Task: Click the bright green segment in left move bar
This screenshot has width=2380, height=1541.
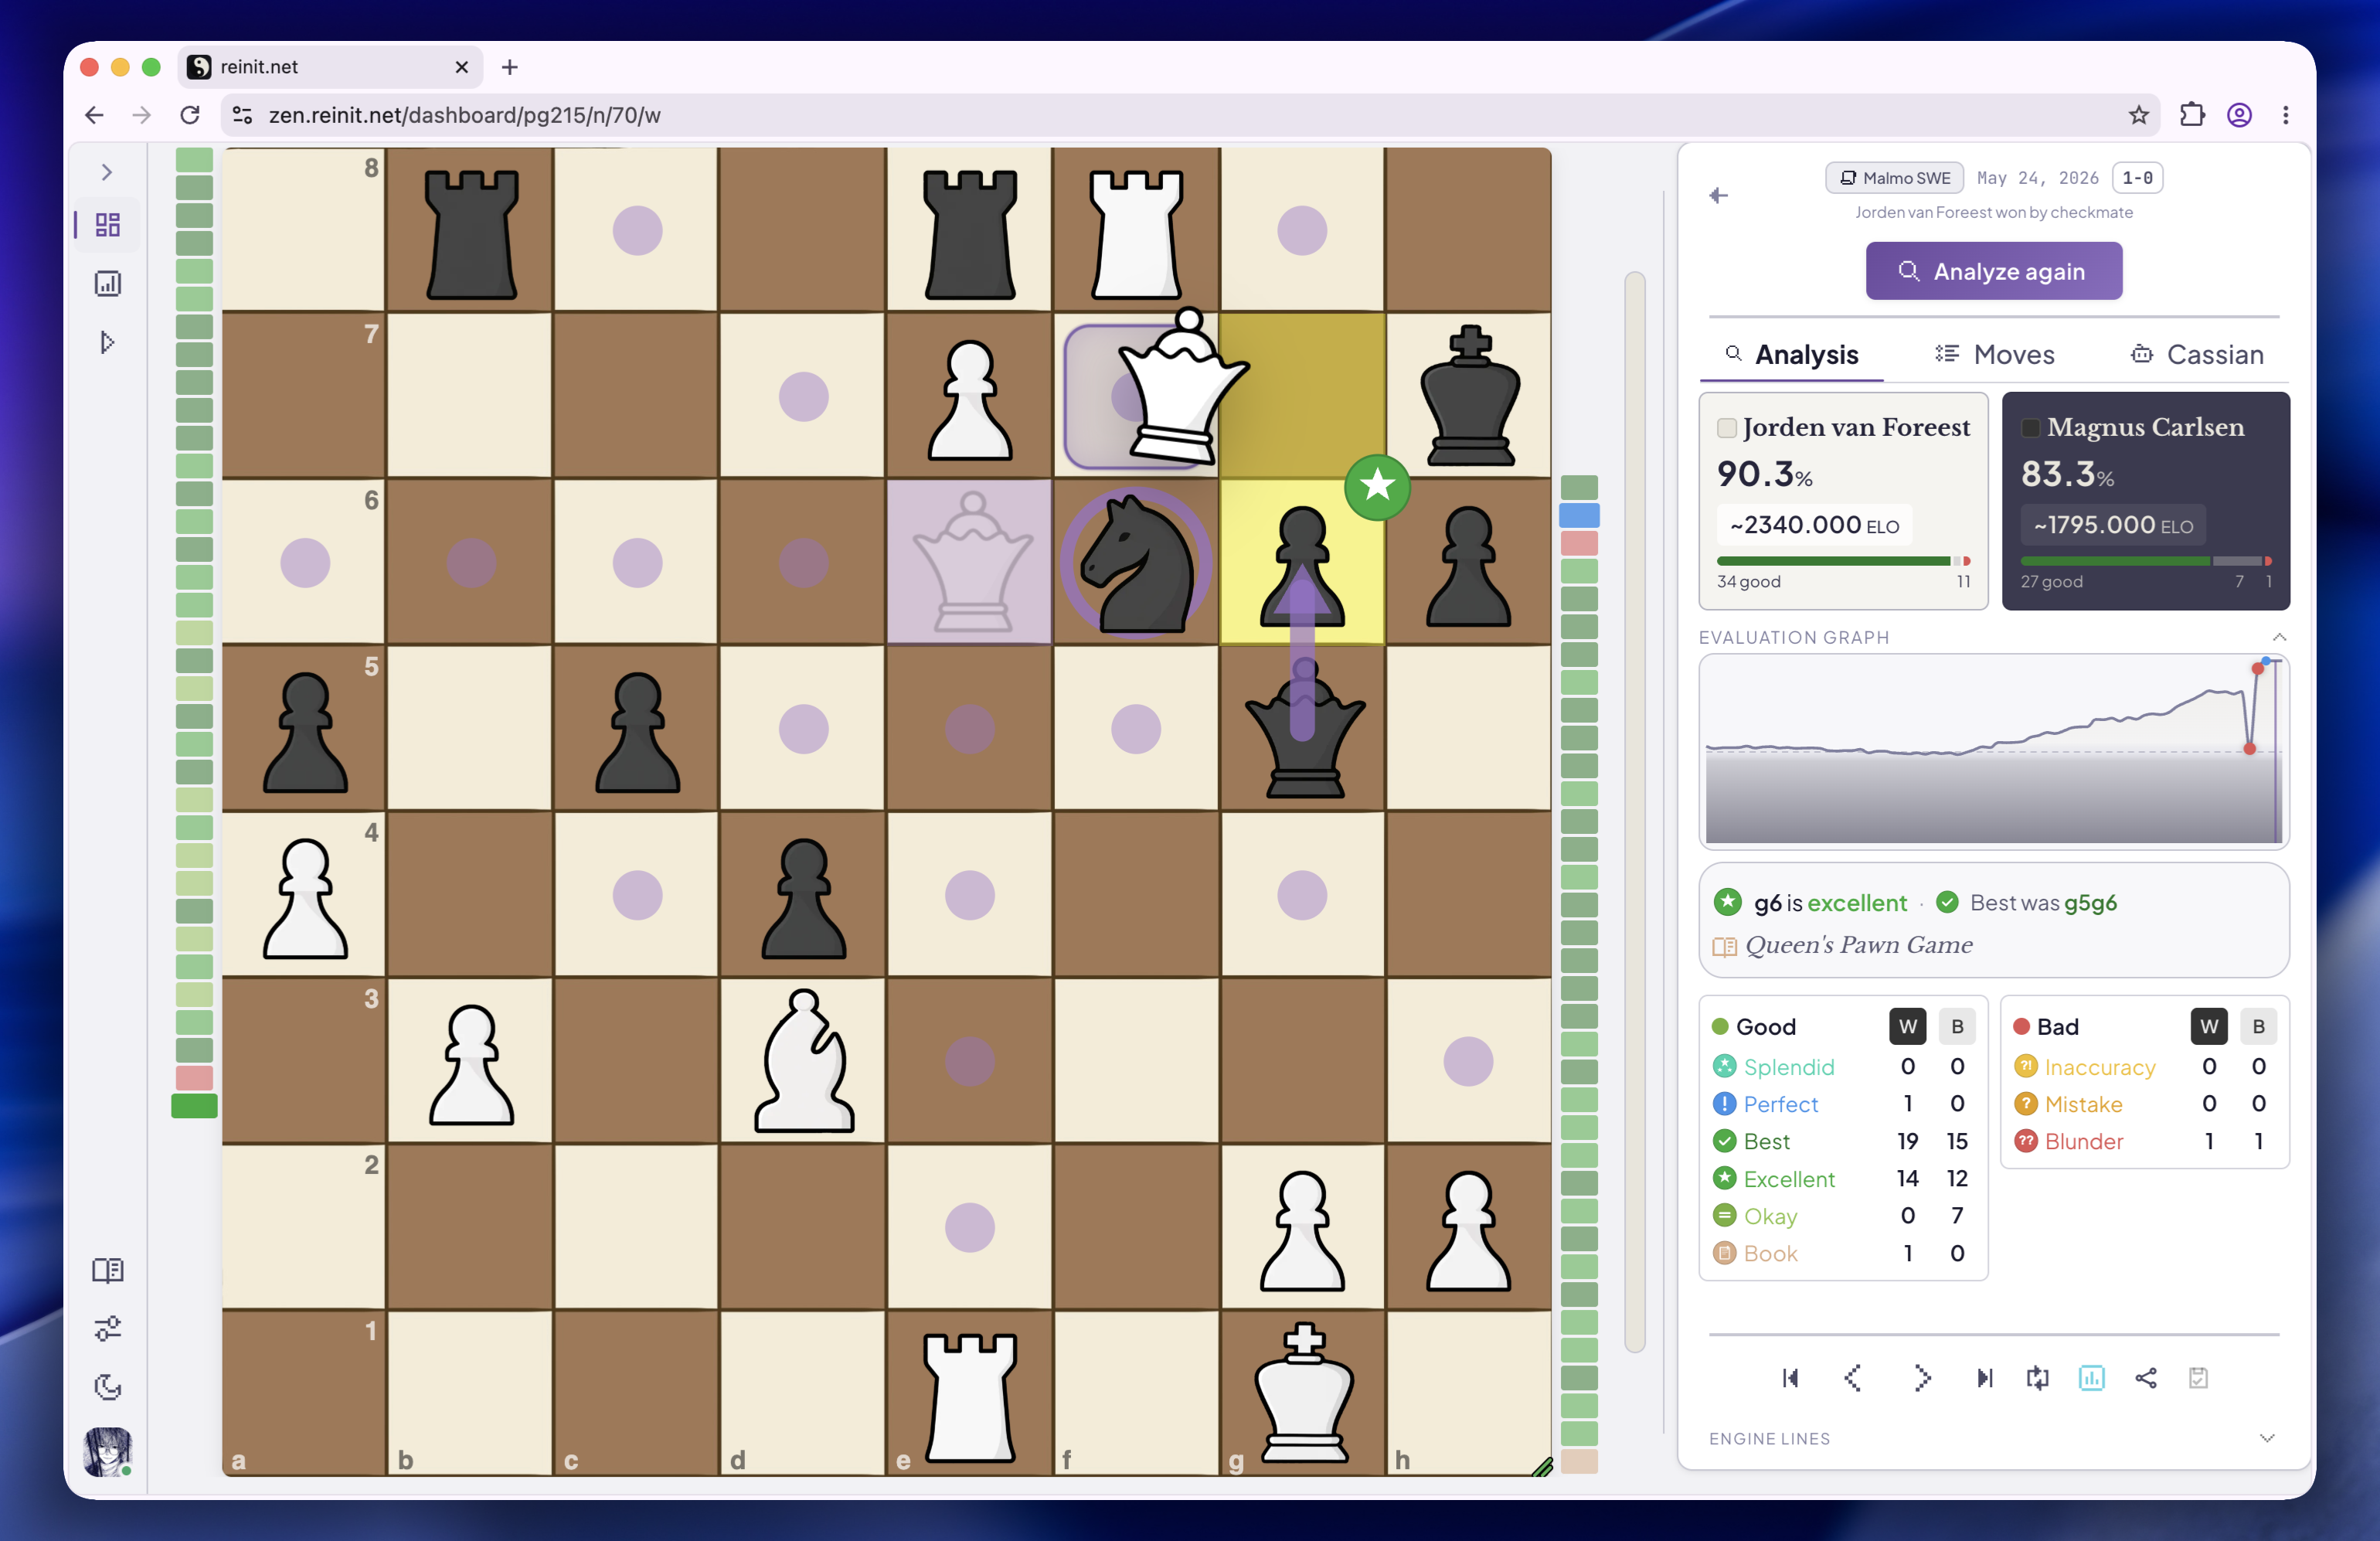Action: (x=194, y=1106)
